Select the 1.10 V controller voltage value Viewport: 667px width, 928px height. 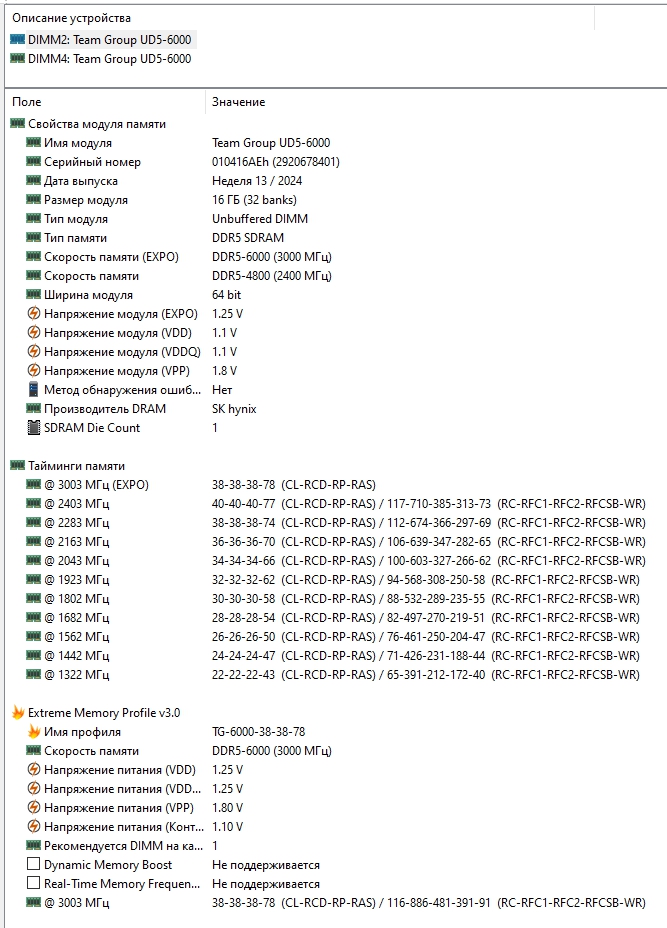click(x=227, y=826)
